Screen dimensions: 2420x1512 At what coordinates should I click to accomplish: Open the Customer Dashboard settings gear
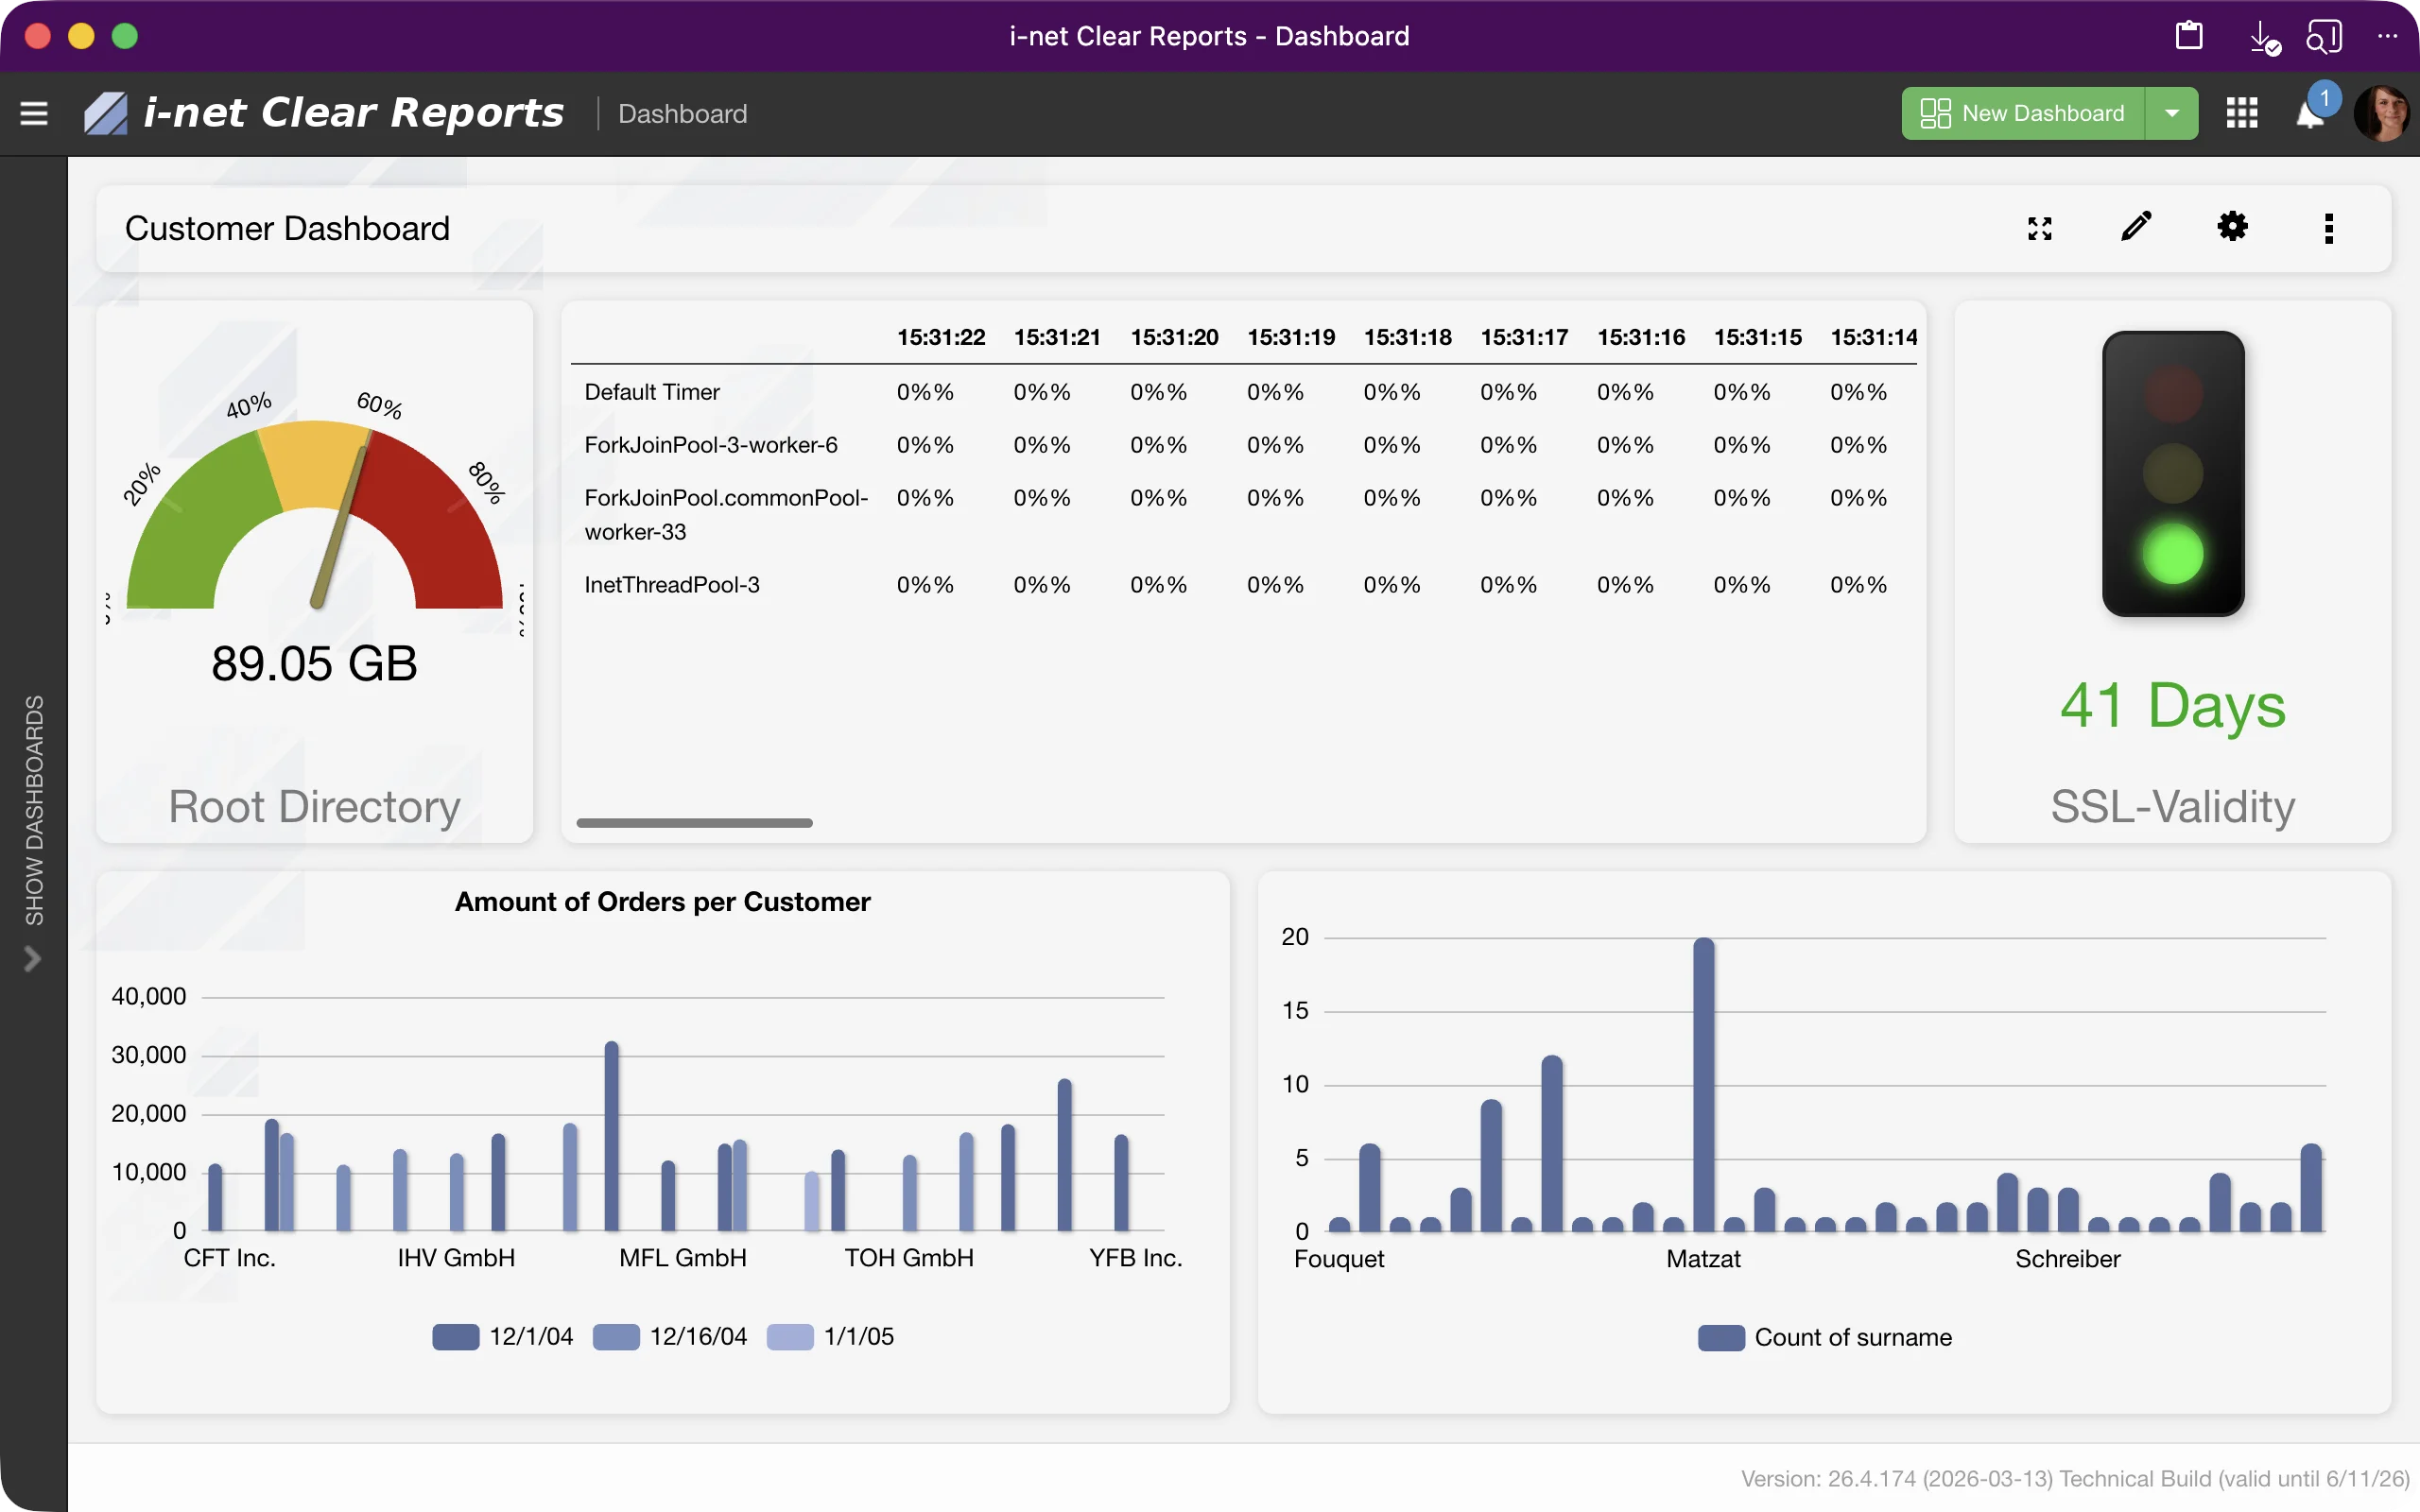(2234, 228)
